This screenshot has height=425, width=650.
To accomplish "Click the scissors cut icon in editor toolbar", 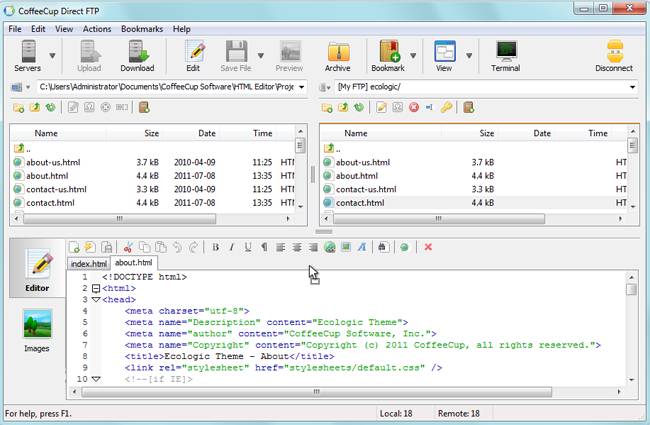I will tap(128, 248).
